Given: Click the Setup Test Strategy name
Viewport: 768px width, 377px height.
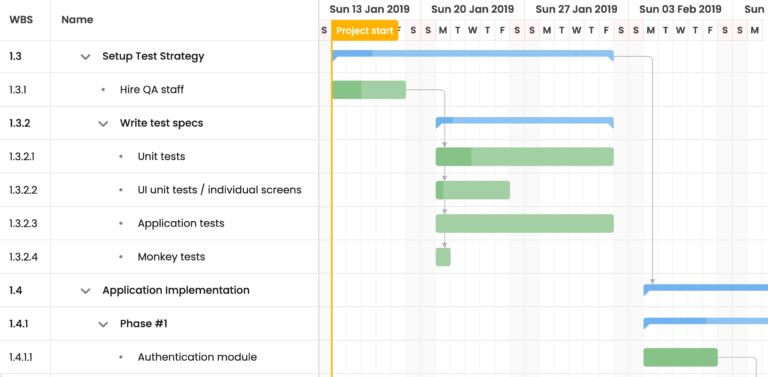Looking at the screenshot, I should 153,56.
